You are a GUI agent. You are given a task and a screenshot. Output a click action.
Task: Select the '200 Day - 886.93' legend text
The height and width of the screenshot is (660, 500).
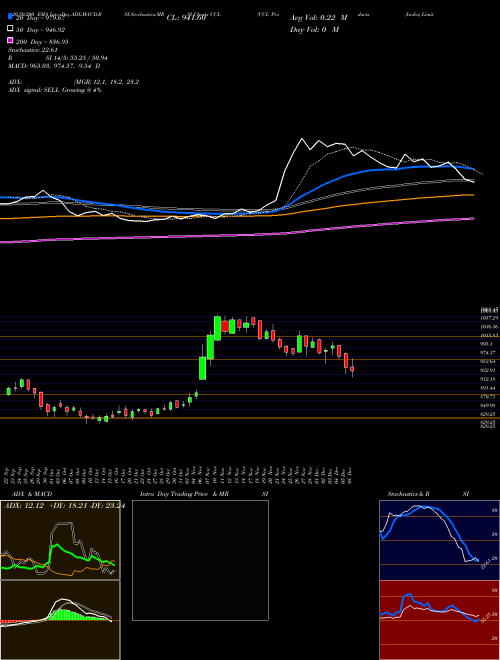(x=42, y=42)
